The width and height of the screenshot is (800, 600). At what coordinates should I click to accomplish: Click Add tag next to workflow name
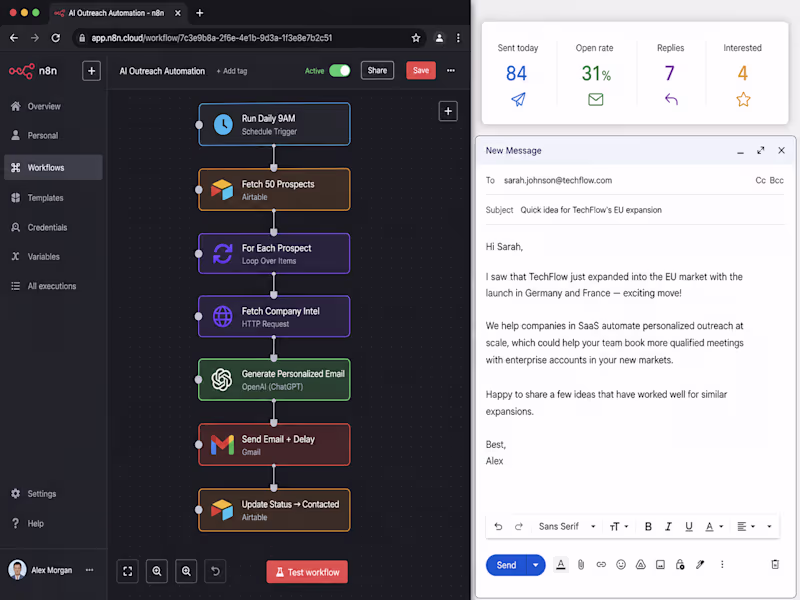(x=232, y=71)
